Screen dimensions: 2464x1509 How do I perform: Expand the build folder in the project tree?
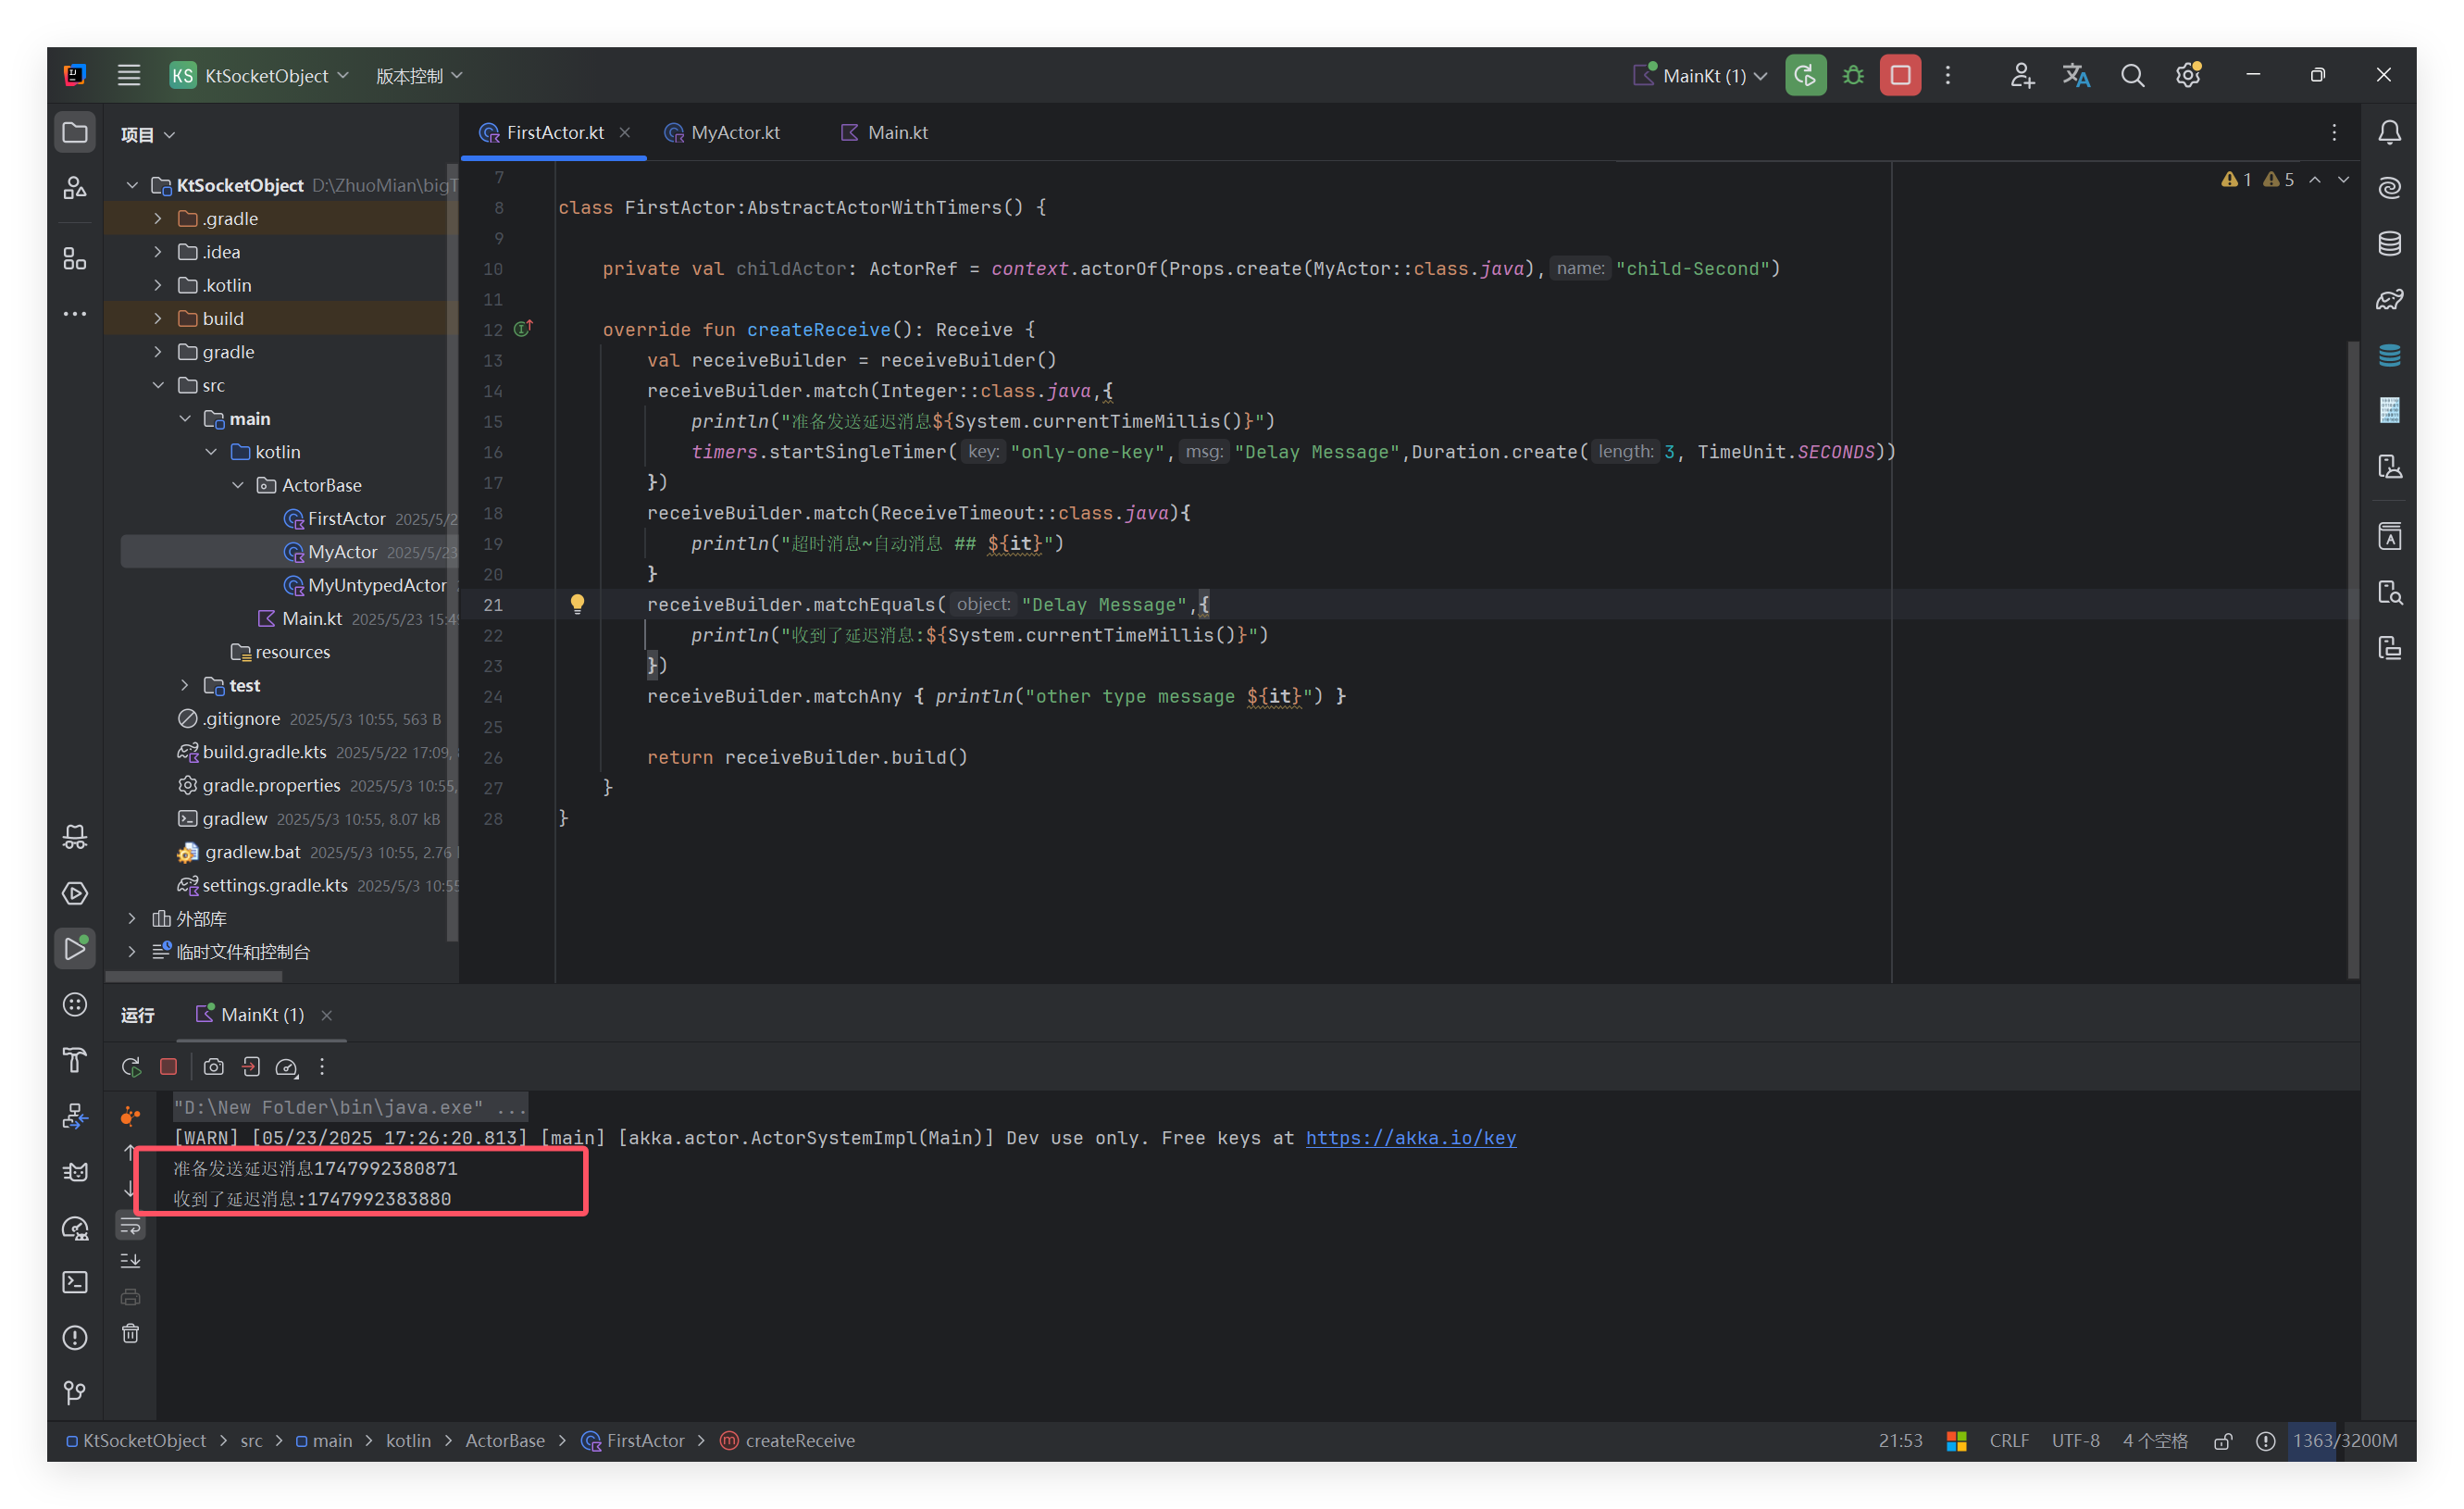[158, 318]
